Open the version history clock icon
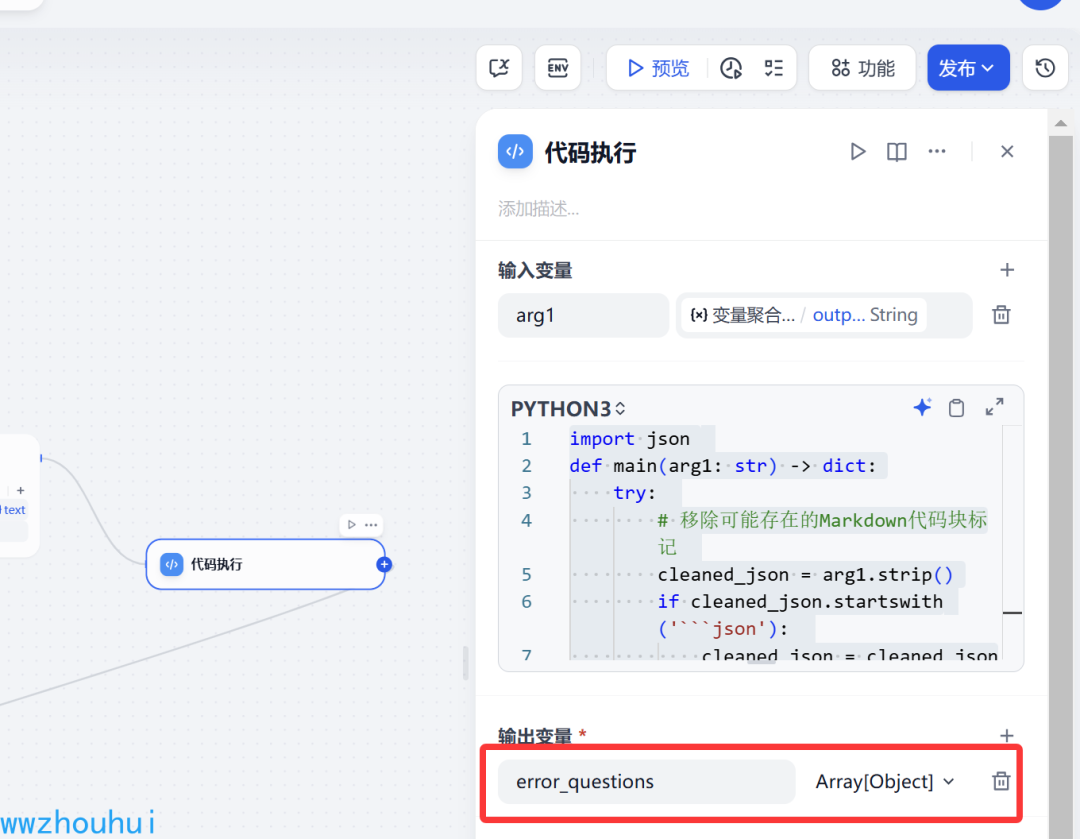This screenshot has width=1080, height=839. [x=1045, y=68]
